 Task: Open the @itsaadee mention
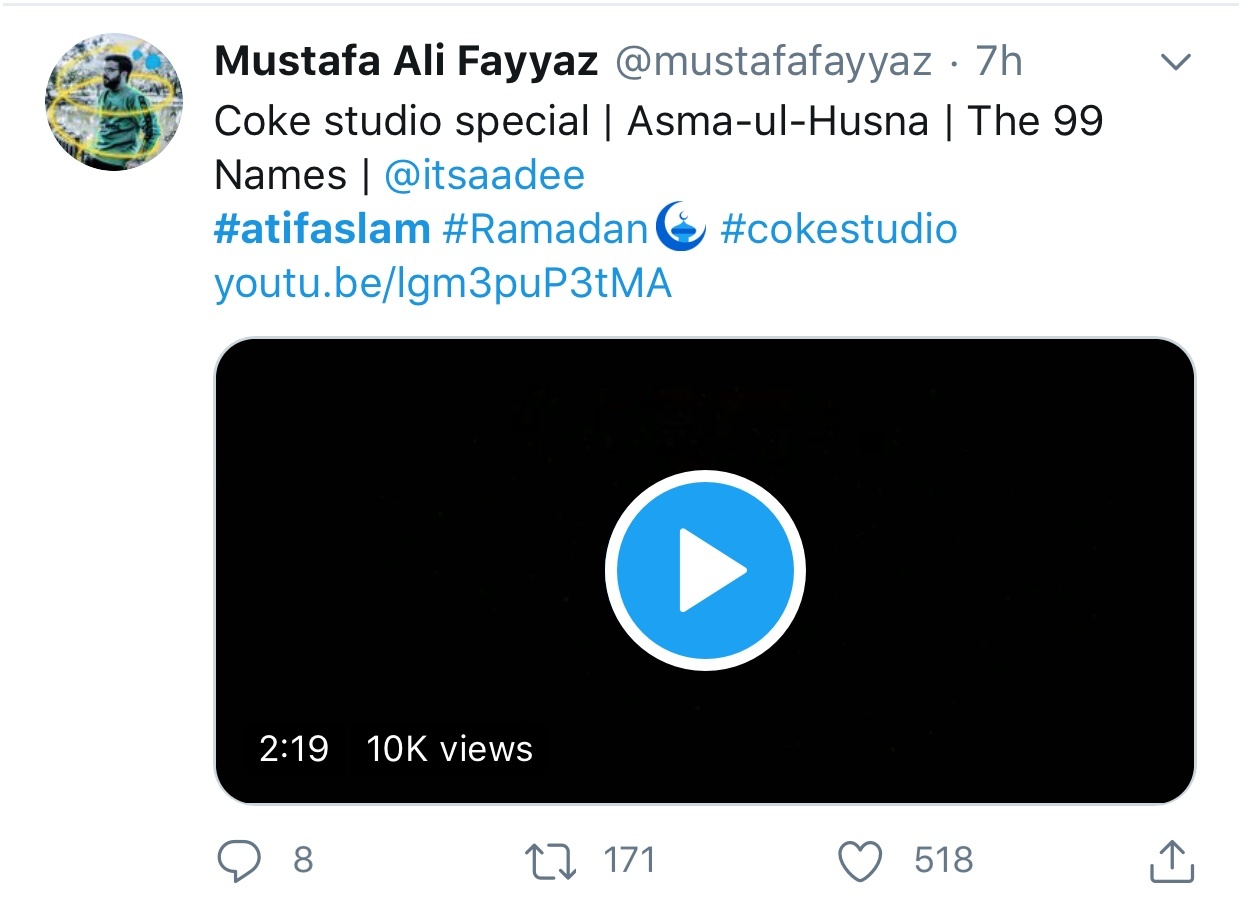click(x=485, y=176)
